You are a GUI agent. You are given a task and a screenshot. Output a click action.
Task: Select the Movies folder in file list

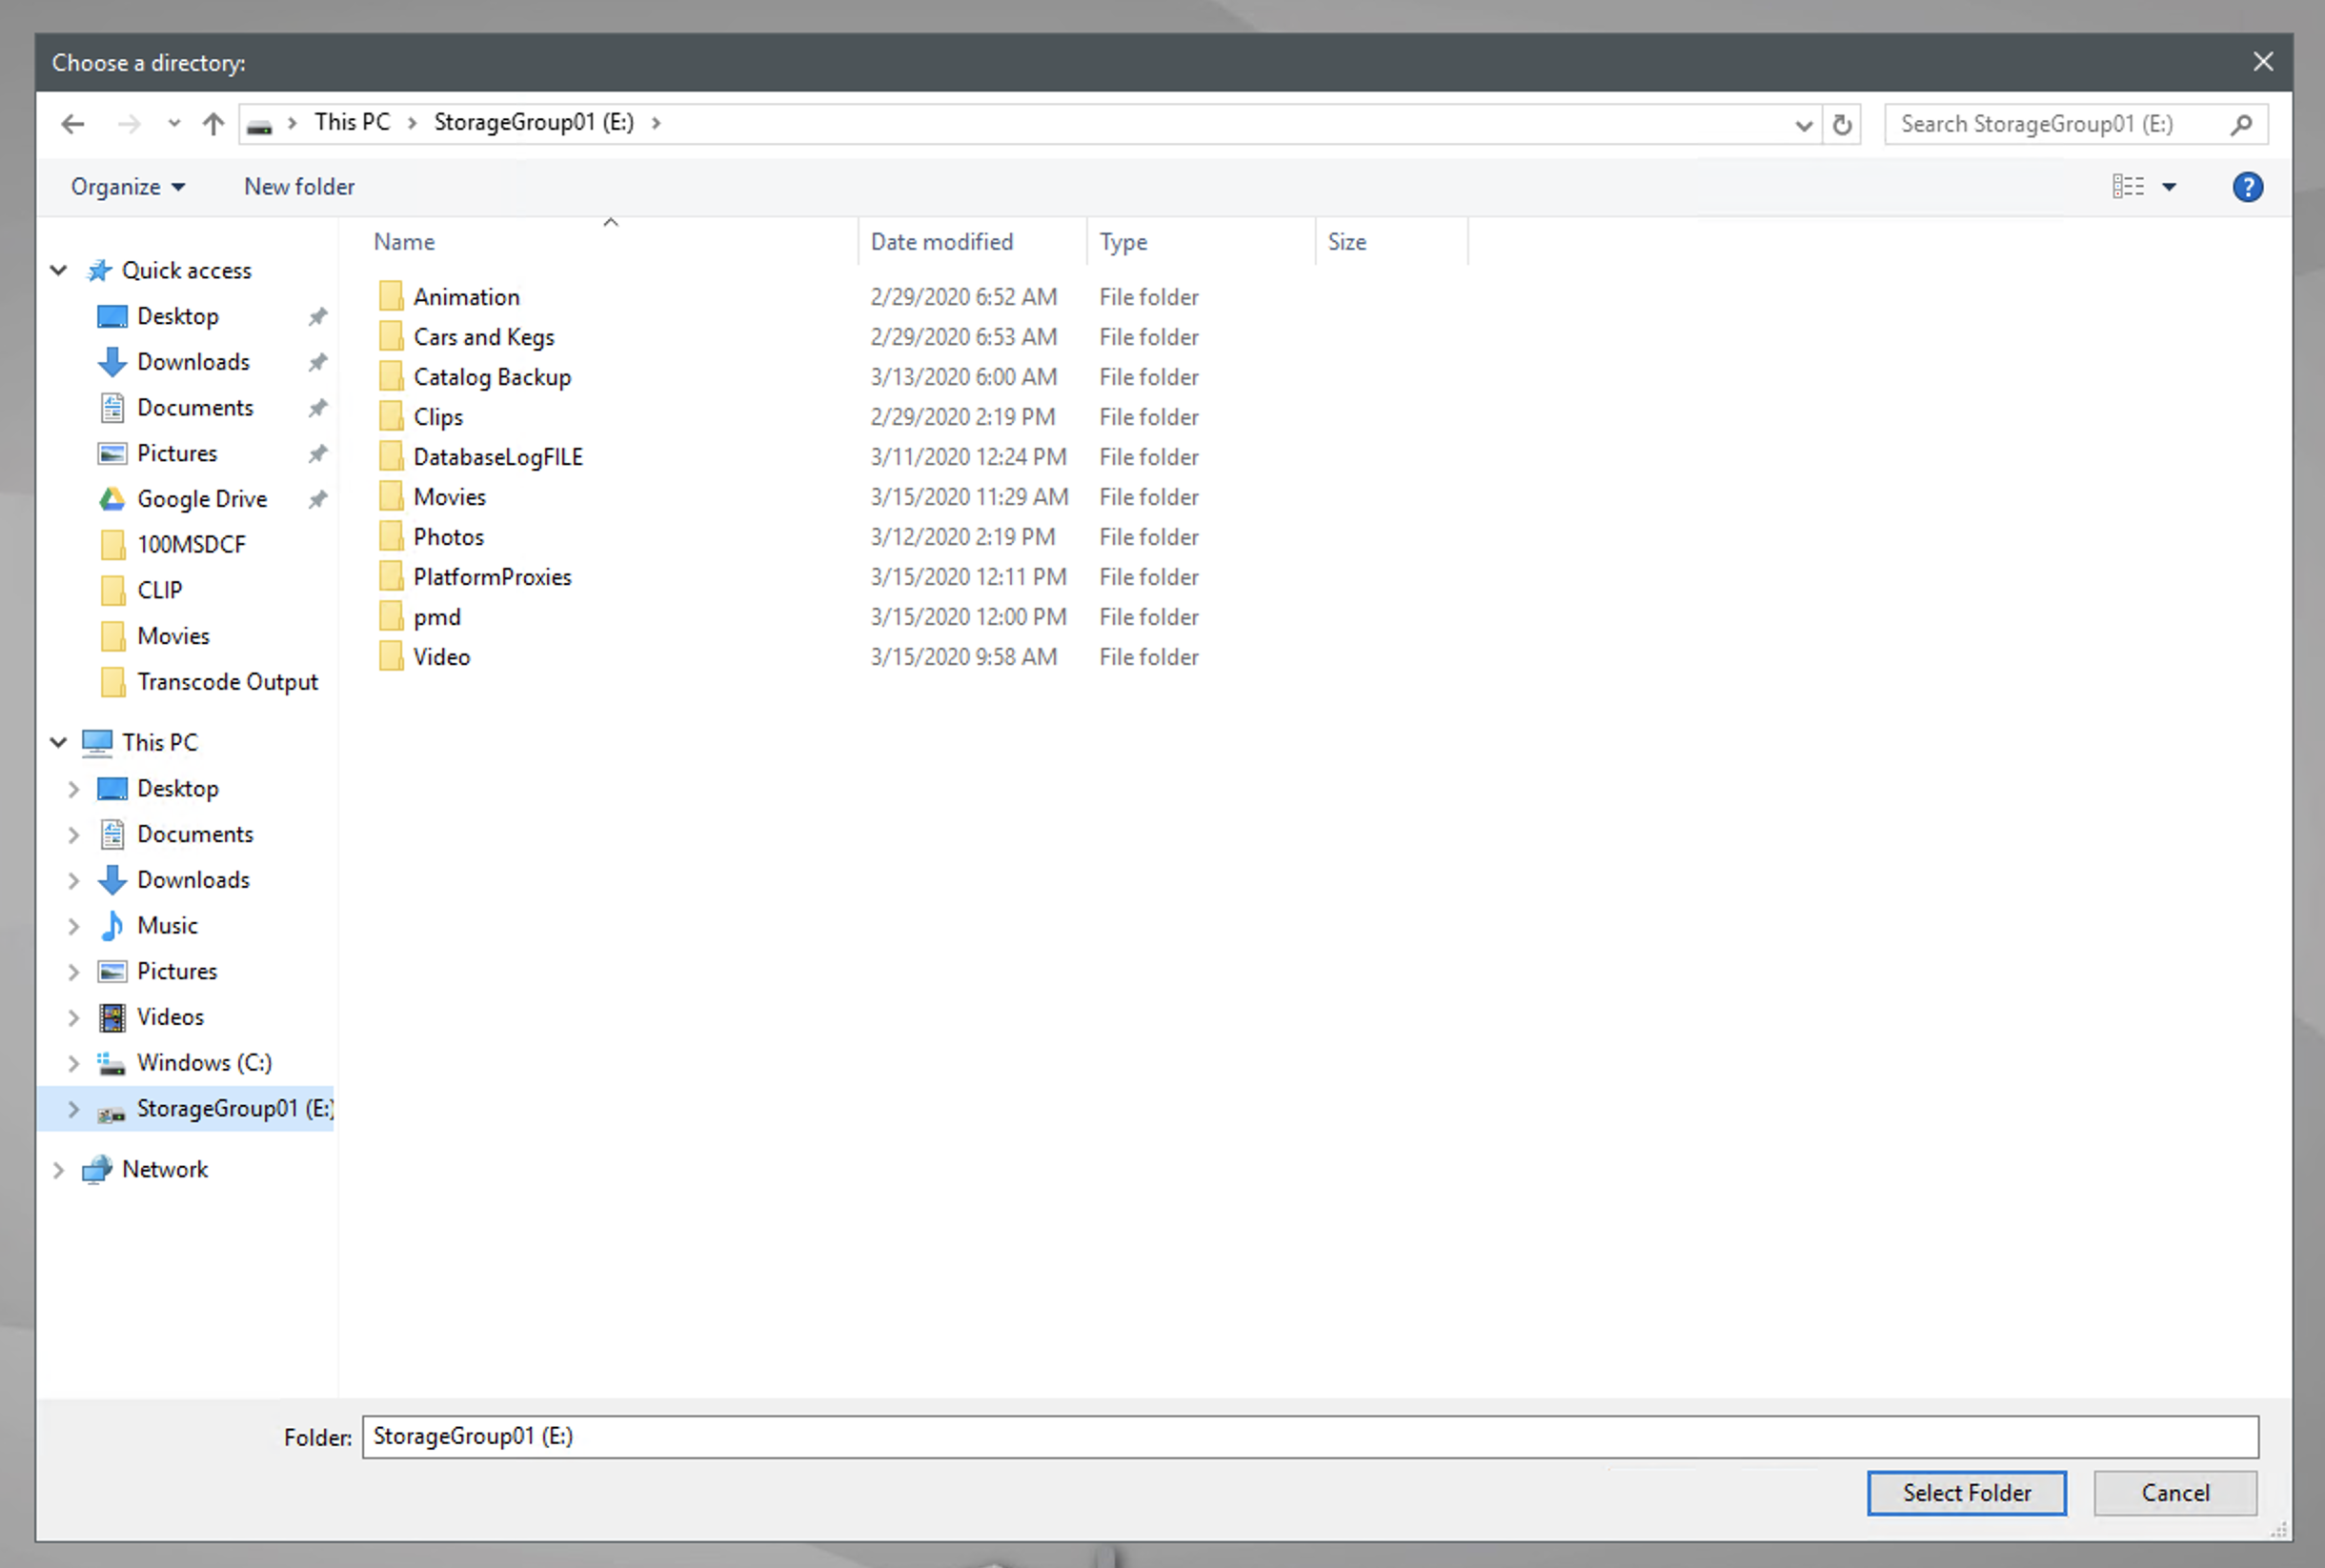(449, 497)
